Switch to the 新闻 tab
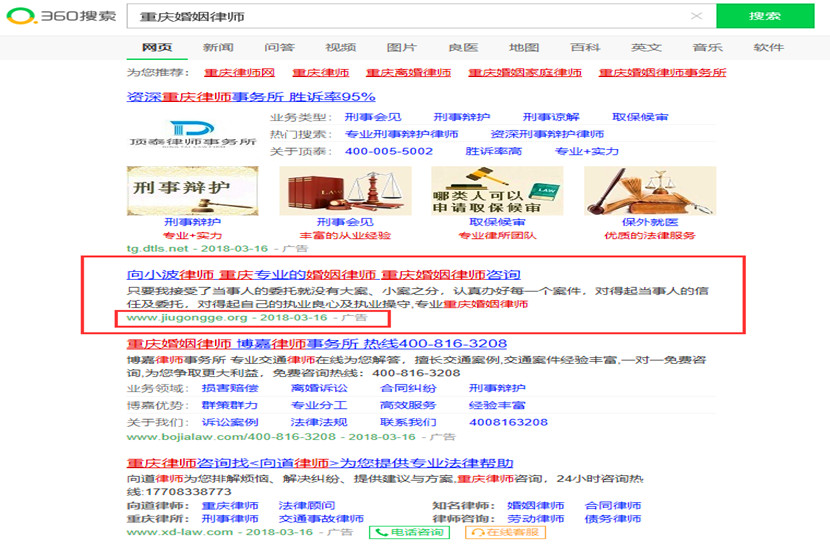This screenshot has height=550, width=830. pos(218,47)
